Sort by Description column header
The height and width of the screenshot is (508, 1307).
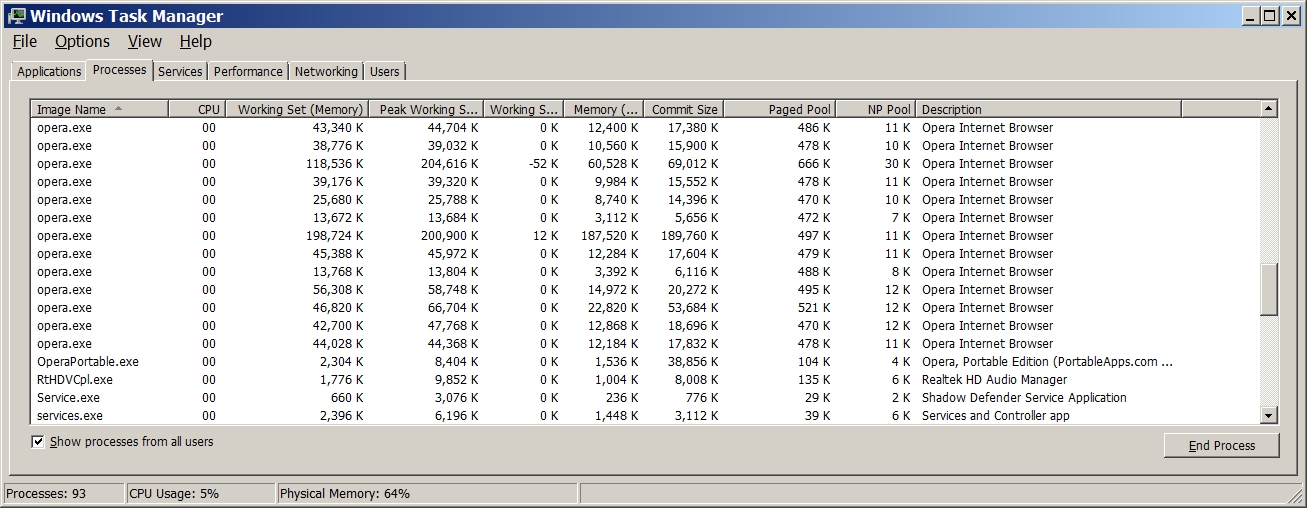[1048, 109]
